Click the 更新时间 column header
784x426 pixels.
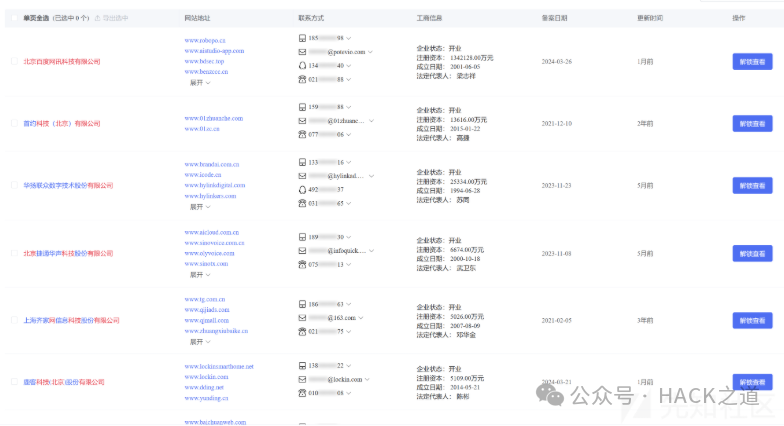tap(650, 18)
